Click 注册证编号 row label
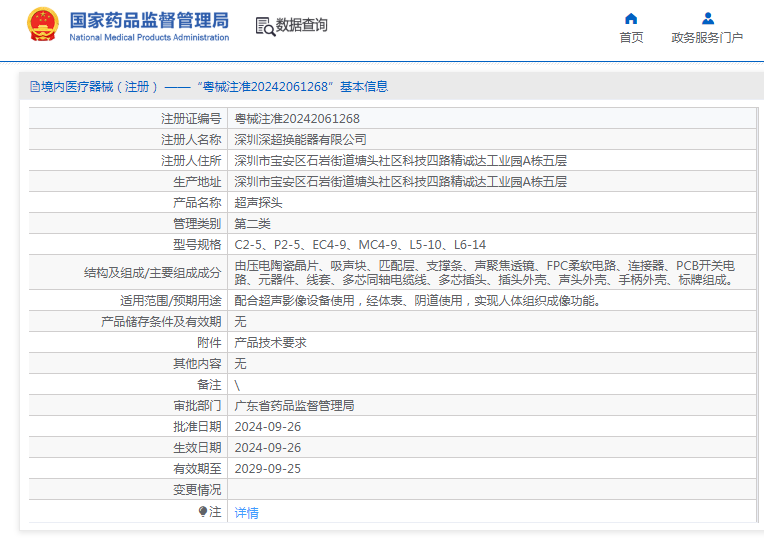 (x=191, y=119)
